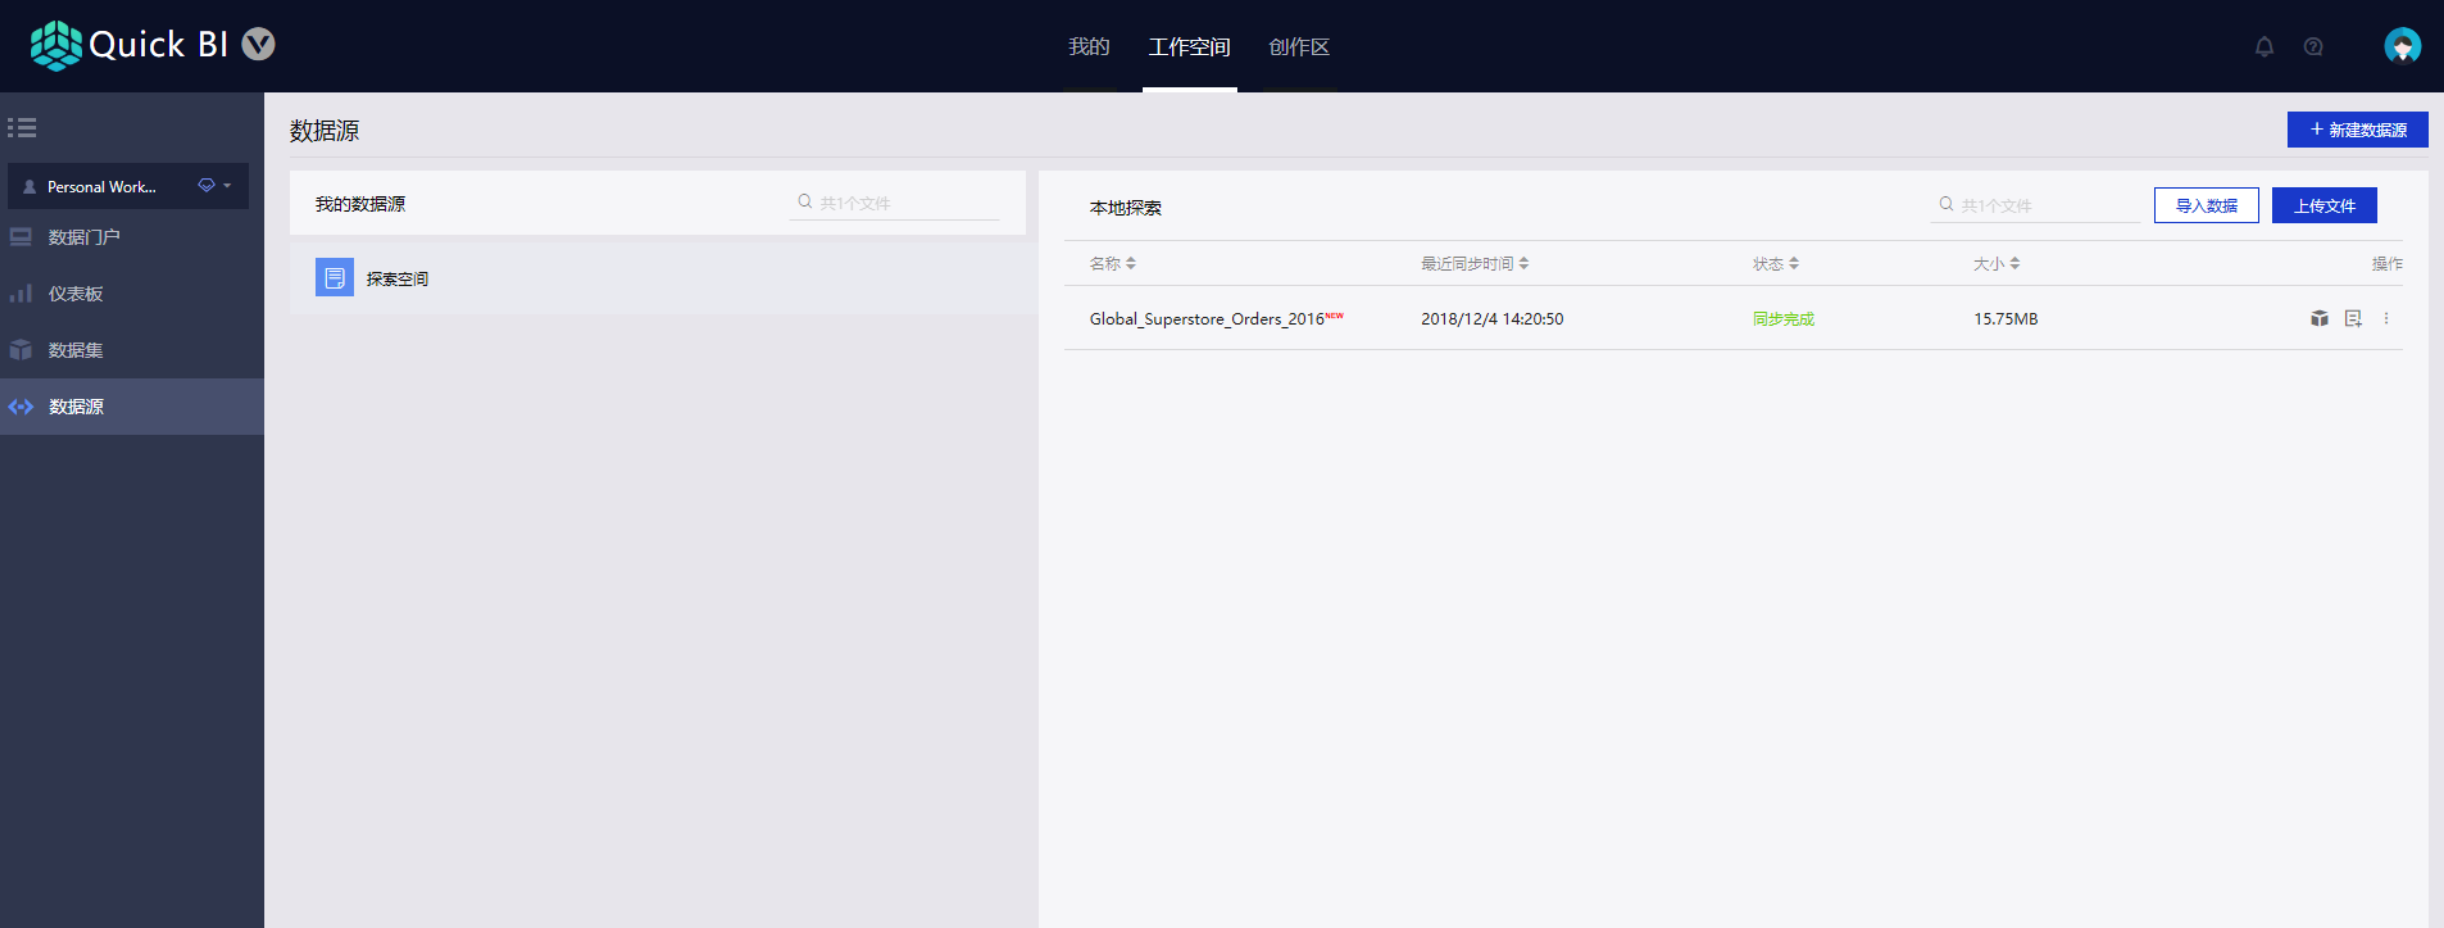Click the 同步完成 status text

pos(1783,318)
